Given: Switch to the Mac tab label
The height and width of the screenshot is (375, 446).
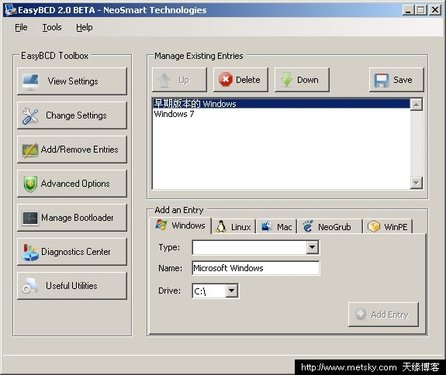Looking at the screenshot, I should pyautogui.click(x=284, y=227).
